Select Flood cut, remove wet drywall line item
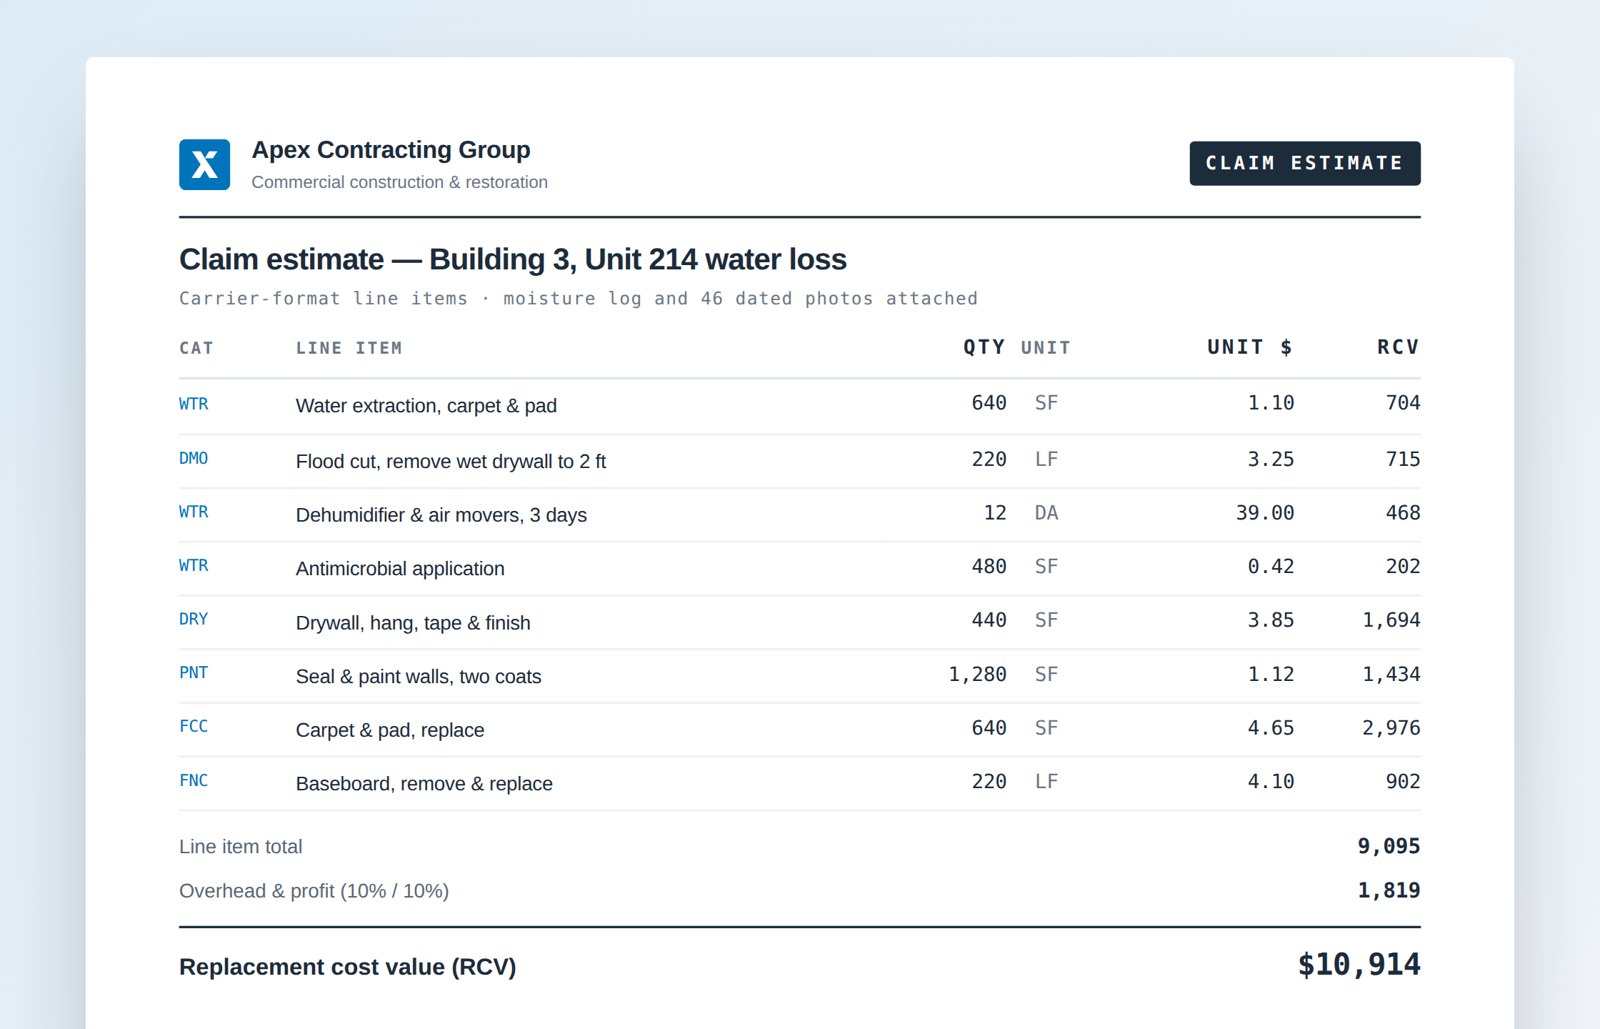The height and width of the screenshot is (1029, 1600). pos(451,461)
